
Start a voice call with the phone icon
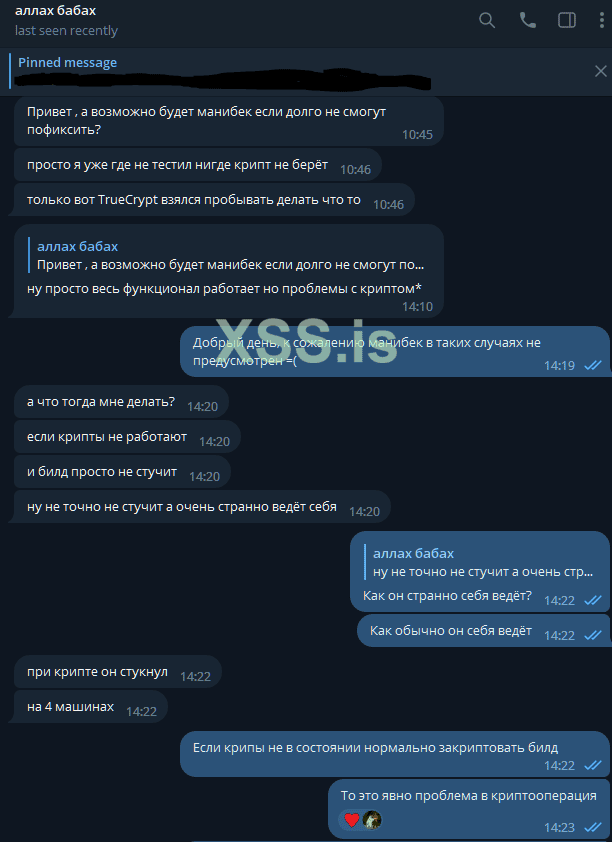[528, 20]
